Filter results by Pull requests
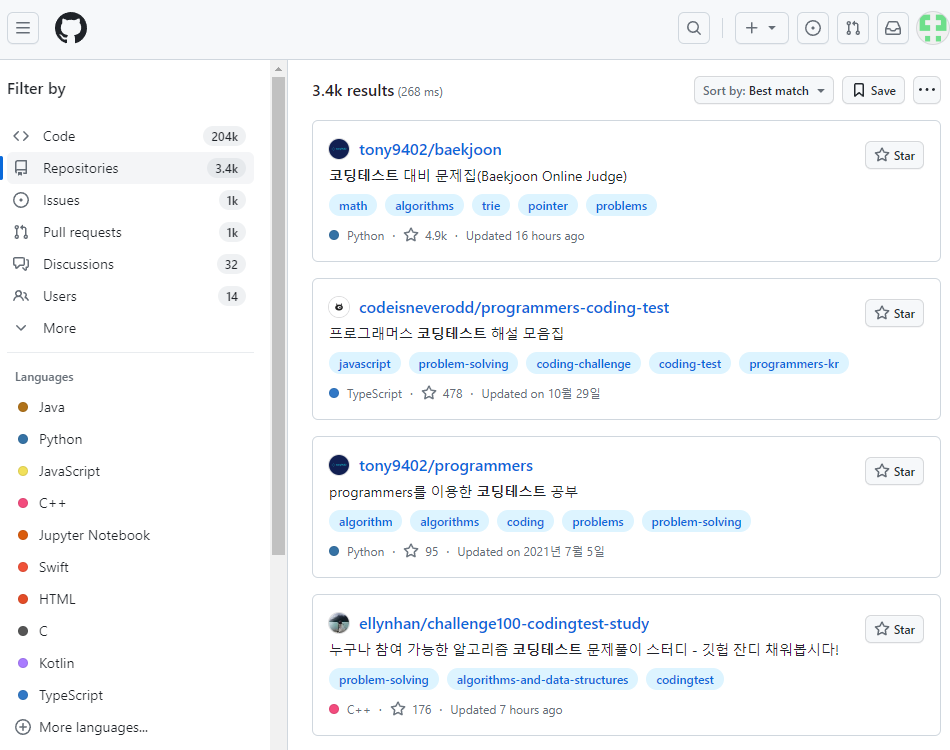The height and width of the screenshot is (750, 950). [130, 233]
